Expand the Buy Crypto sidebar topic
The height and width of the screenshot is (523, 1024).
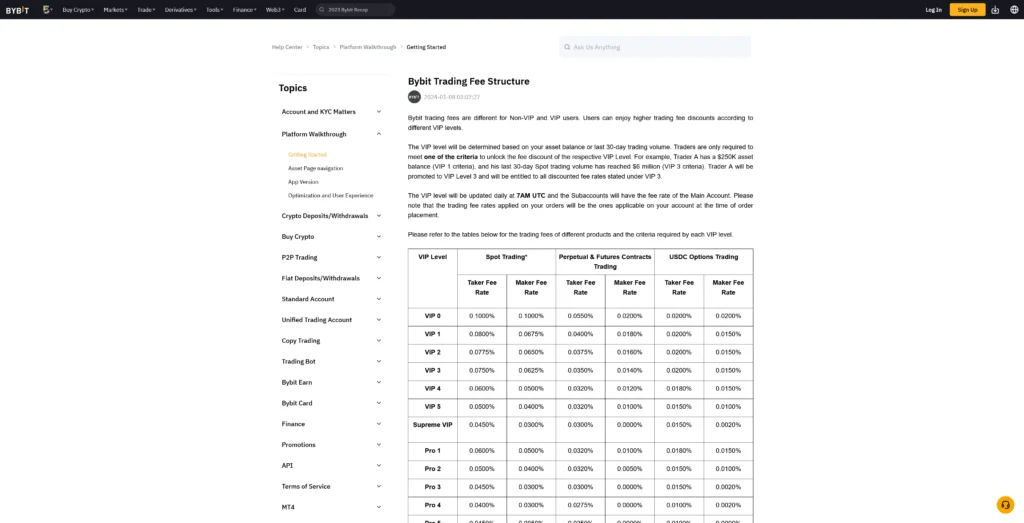pyautogui.click(x=331, y=236)
